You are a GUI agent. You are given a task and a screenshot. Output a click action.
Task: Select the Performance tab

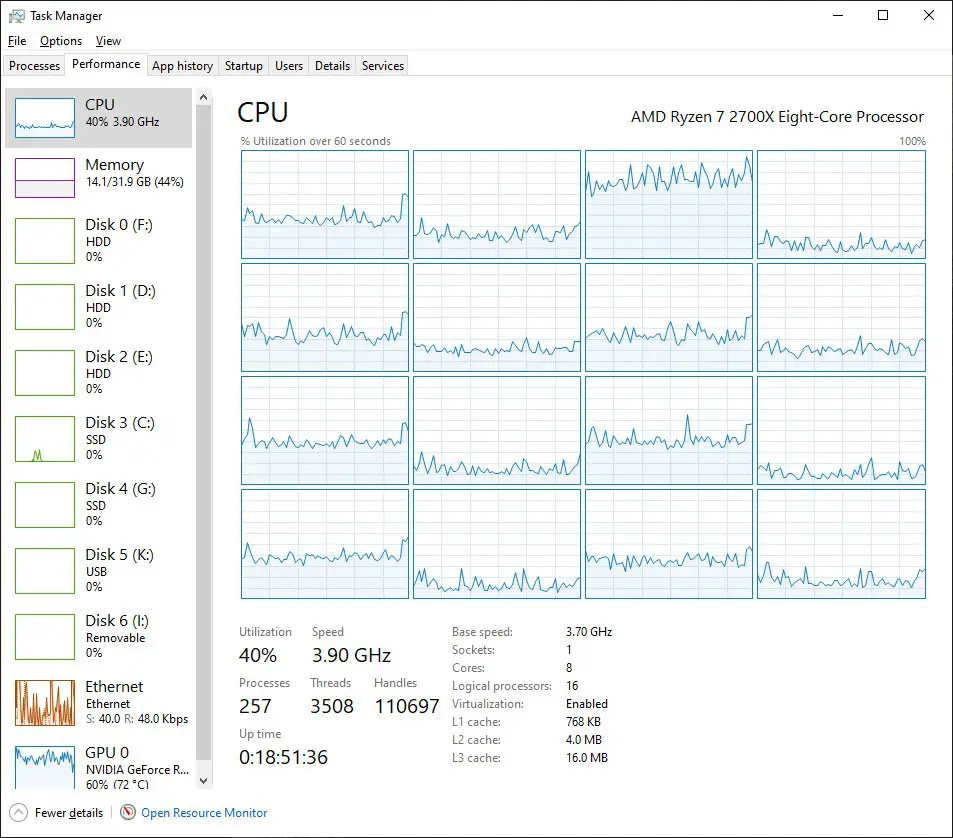(106, 64)
